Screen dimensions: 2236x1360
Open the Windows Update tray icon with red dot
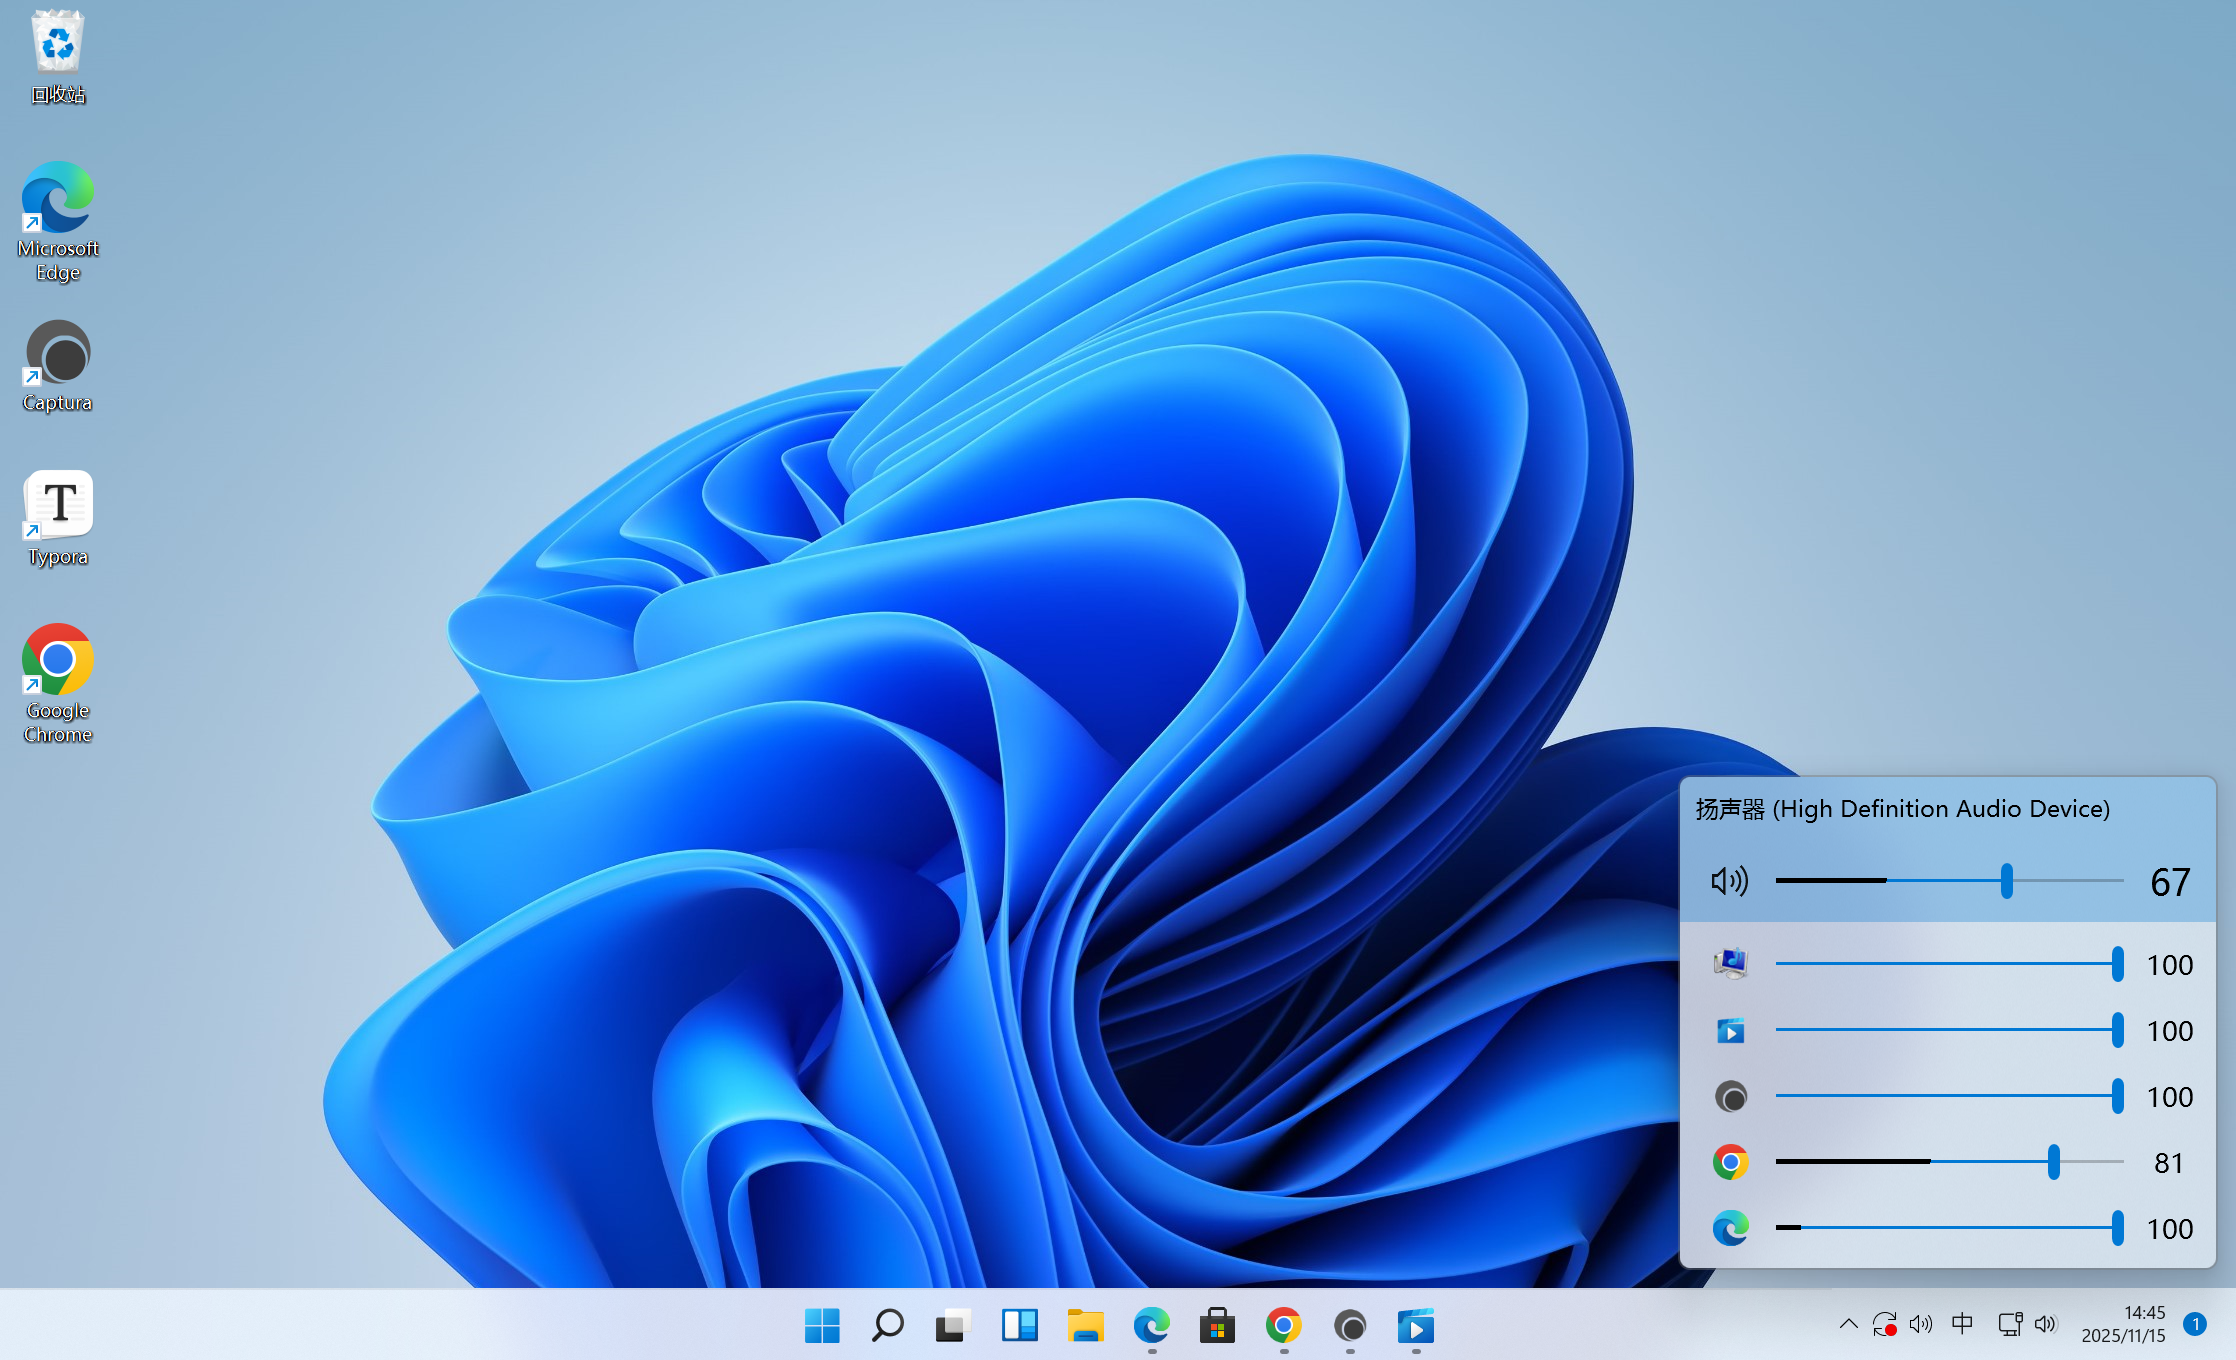pos(1884,1324)
